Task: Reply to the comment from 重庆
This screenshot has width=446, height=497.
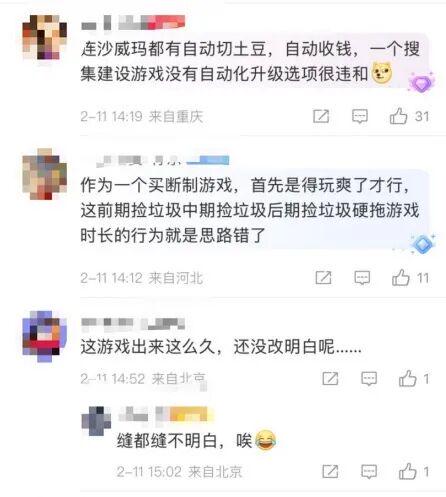Action: [360, 116]
